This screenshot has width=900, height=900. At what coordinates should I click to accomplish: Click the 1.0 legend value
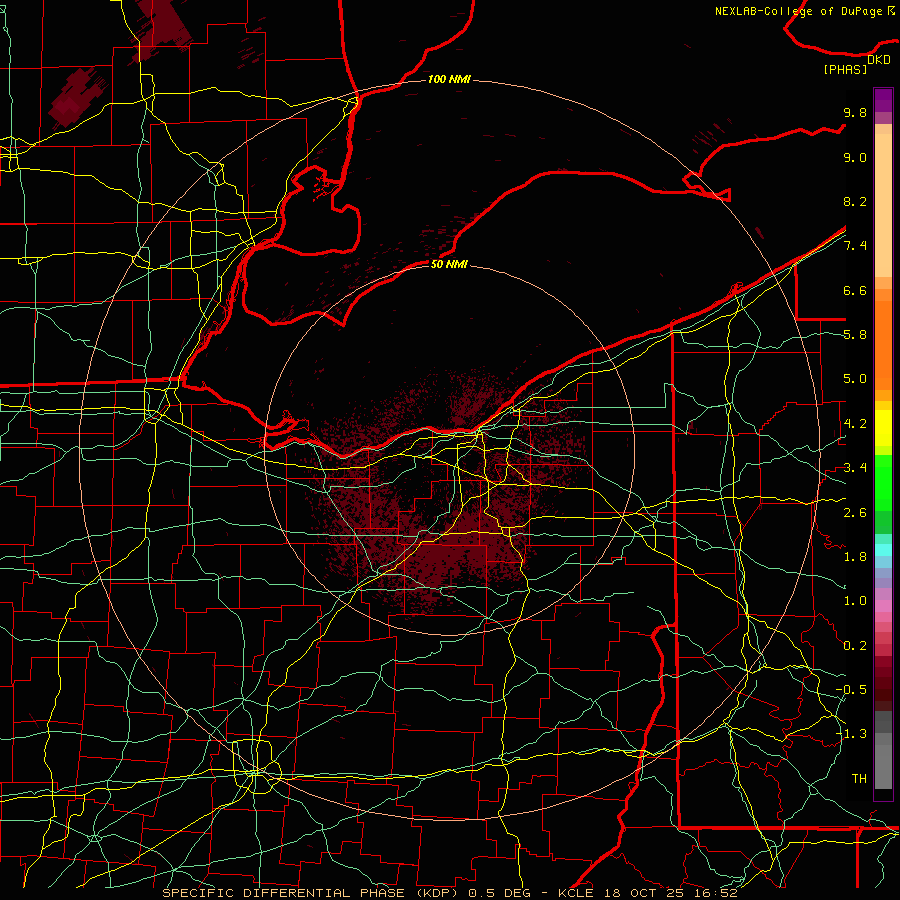[x=855, y=601]
